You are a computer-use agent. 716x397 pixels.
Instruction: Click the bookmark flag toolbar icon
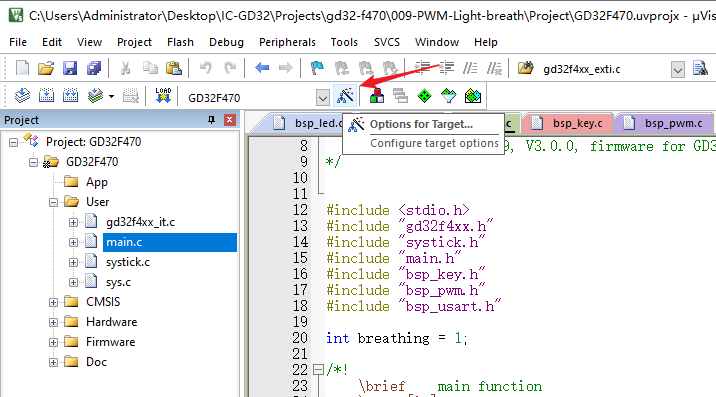pyautogui.click(x=317, y=68)
